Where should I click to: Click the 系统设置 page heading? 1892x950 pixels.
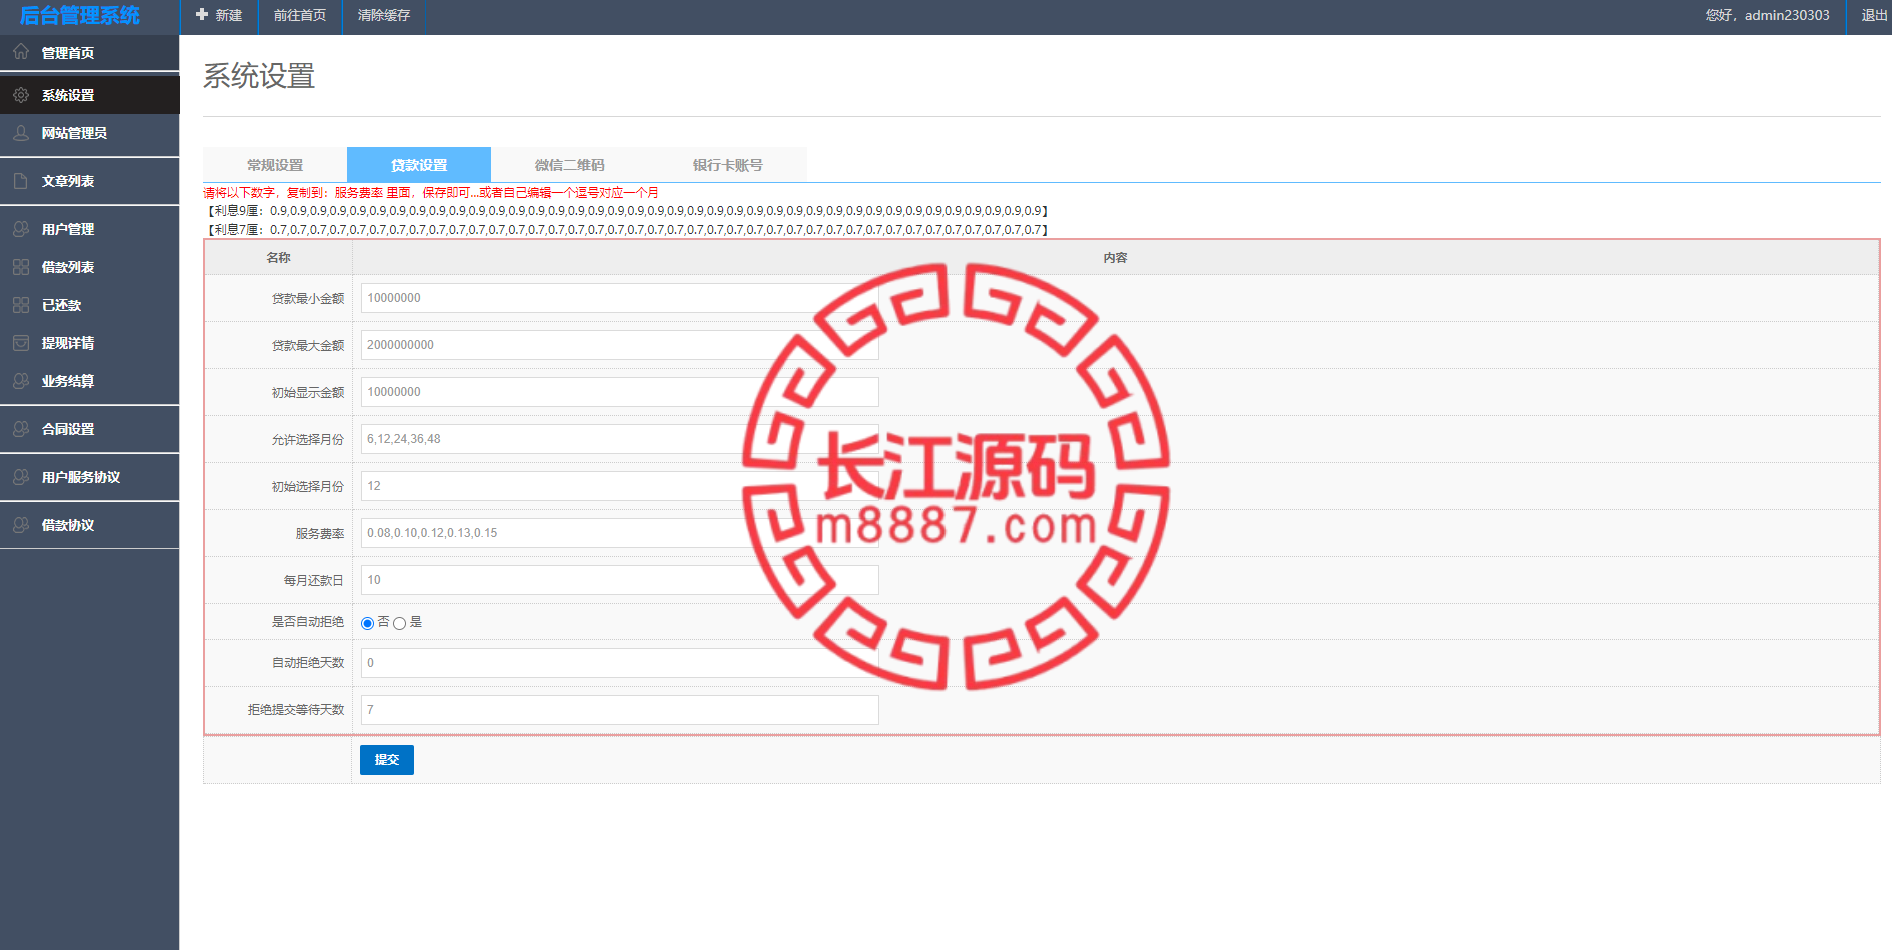[259, 76]
